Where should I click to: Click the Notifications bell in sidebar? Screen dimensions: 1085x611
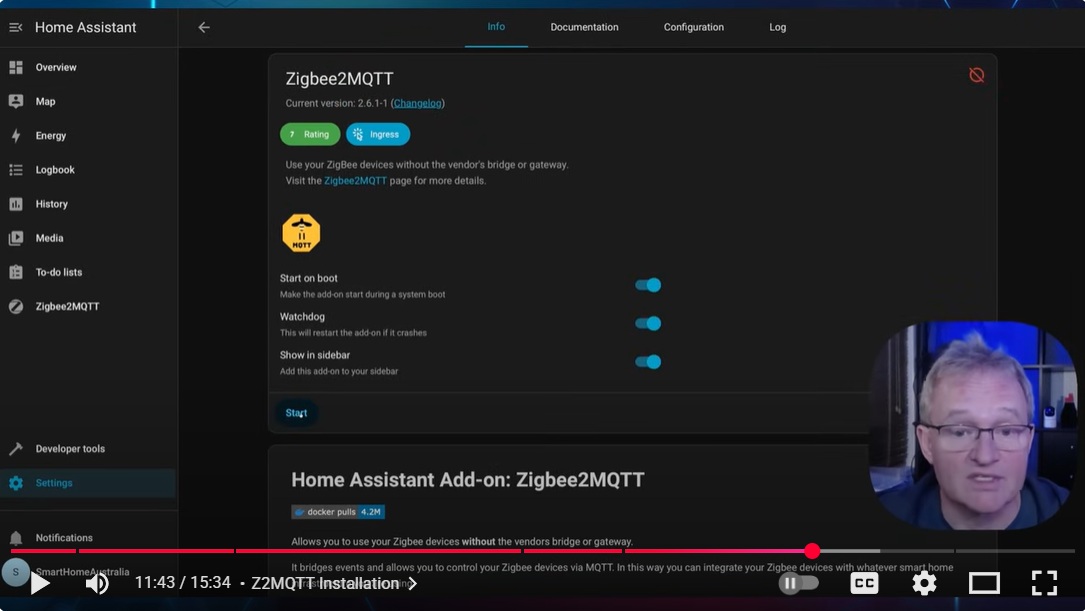(16, 538)
